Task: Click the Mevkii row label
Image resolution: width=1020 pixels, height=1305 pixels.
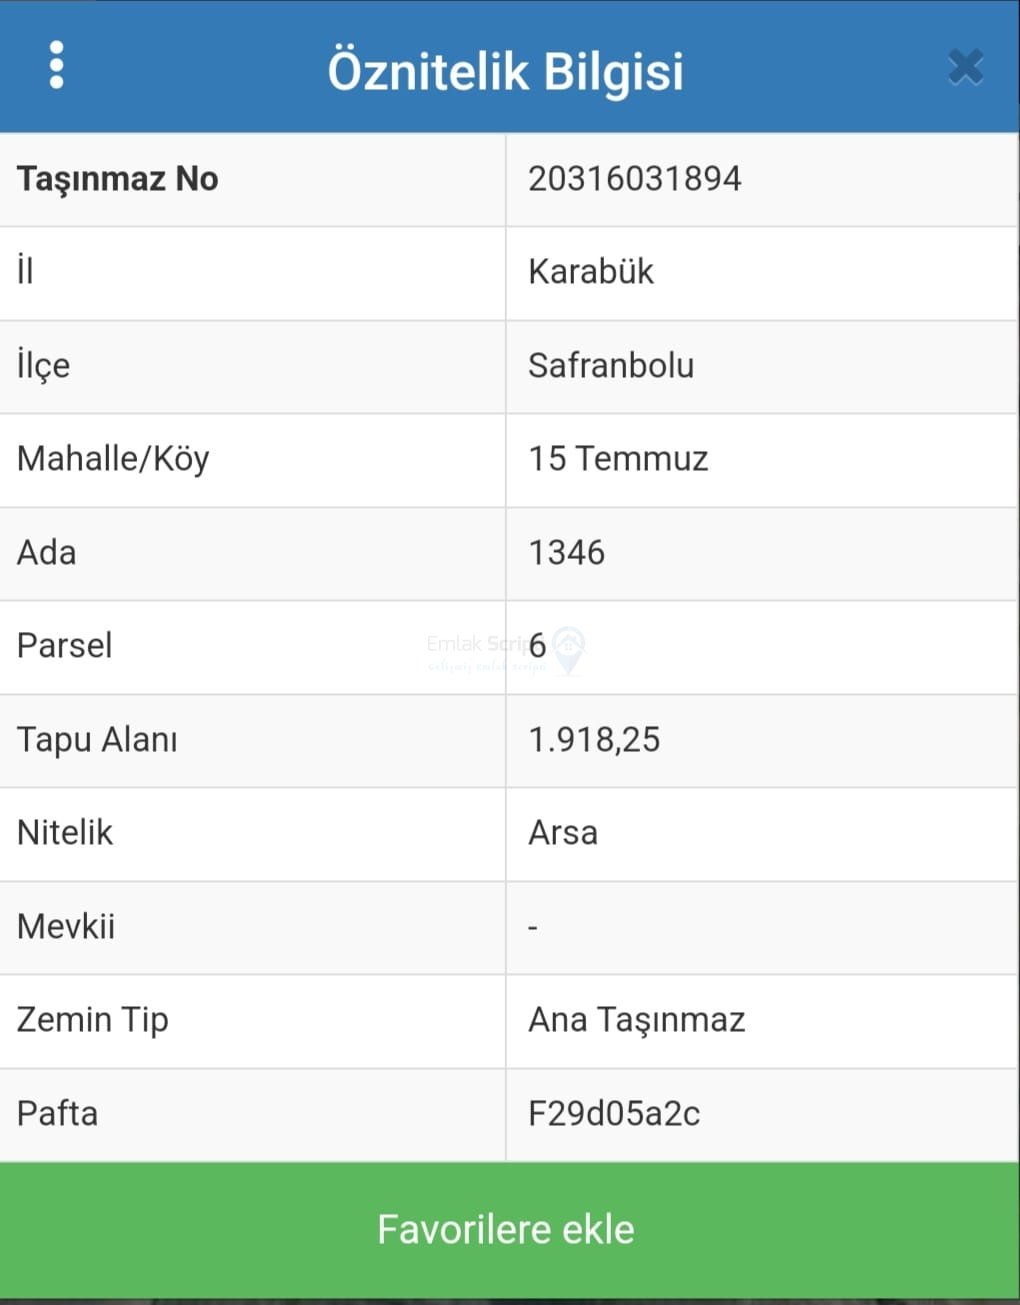Action: pyautogui.click(x=66, y=927)
